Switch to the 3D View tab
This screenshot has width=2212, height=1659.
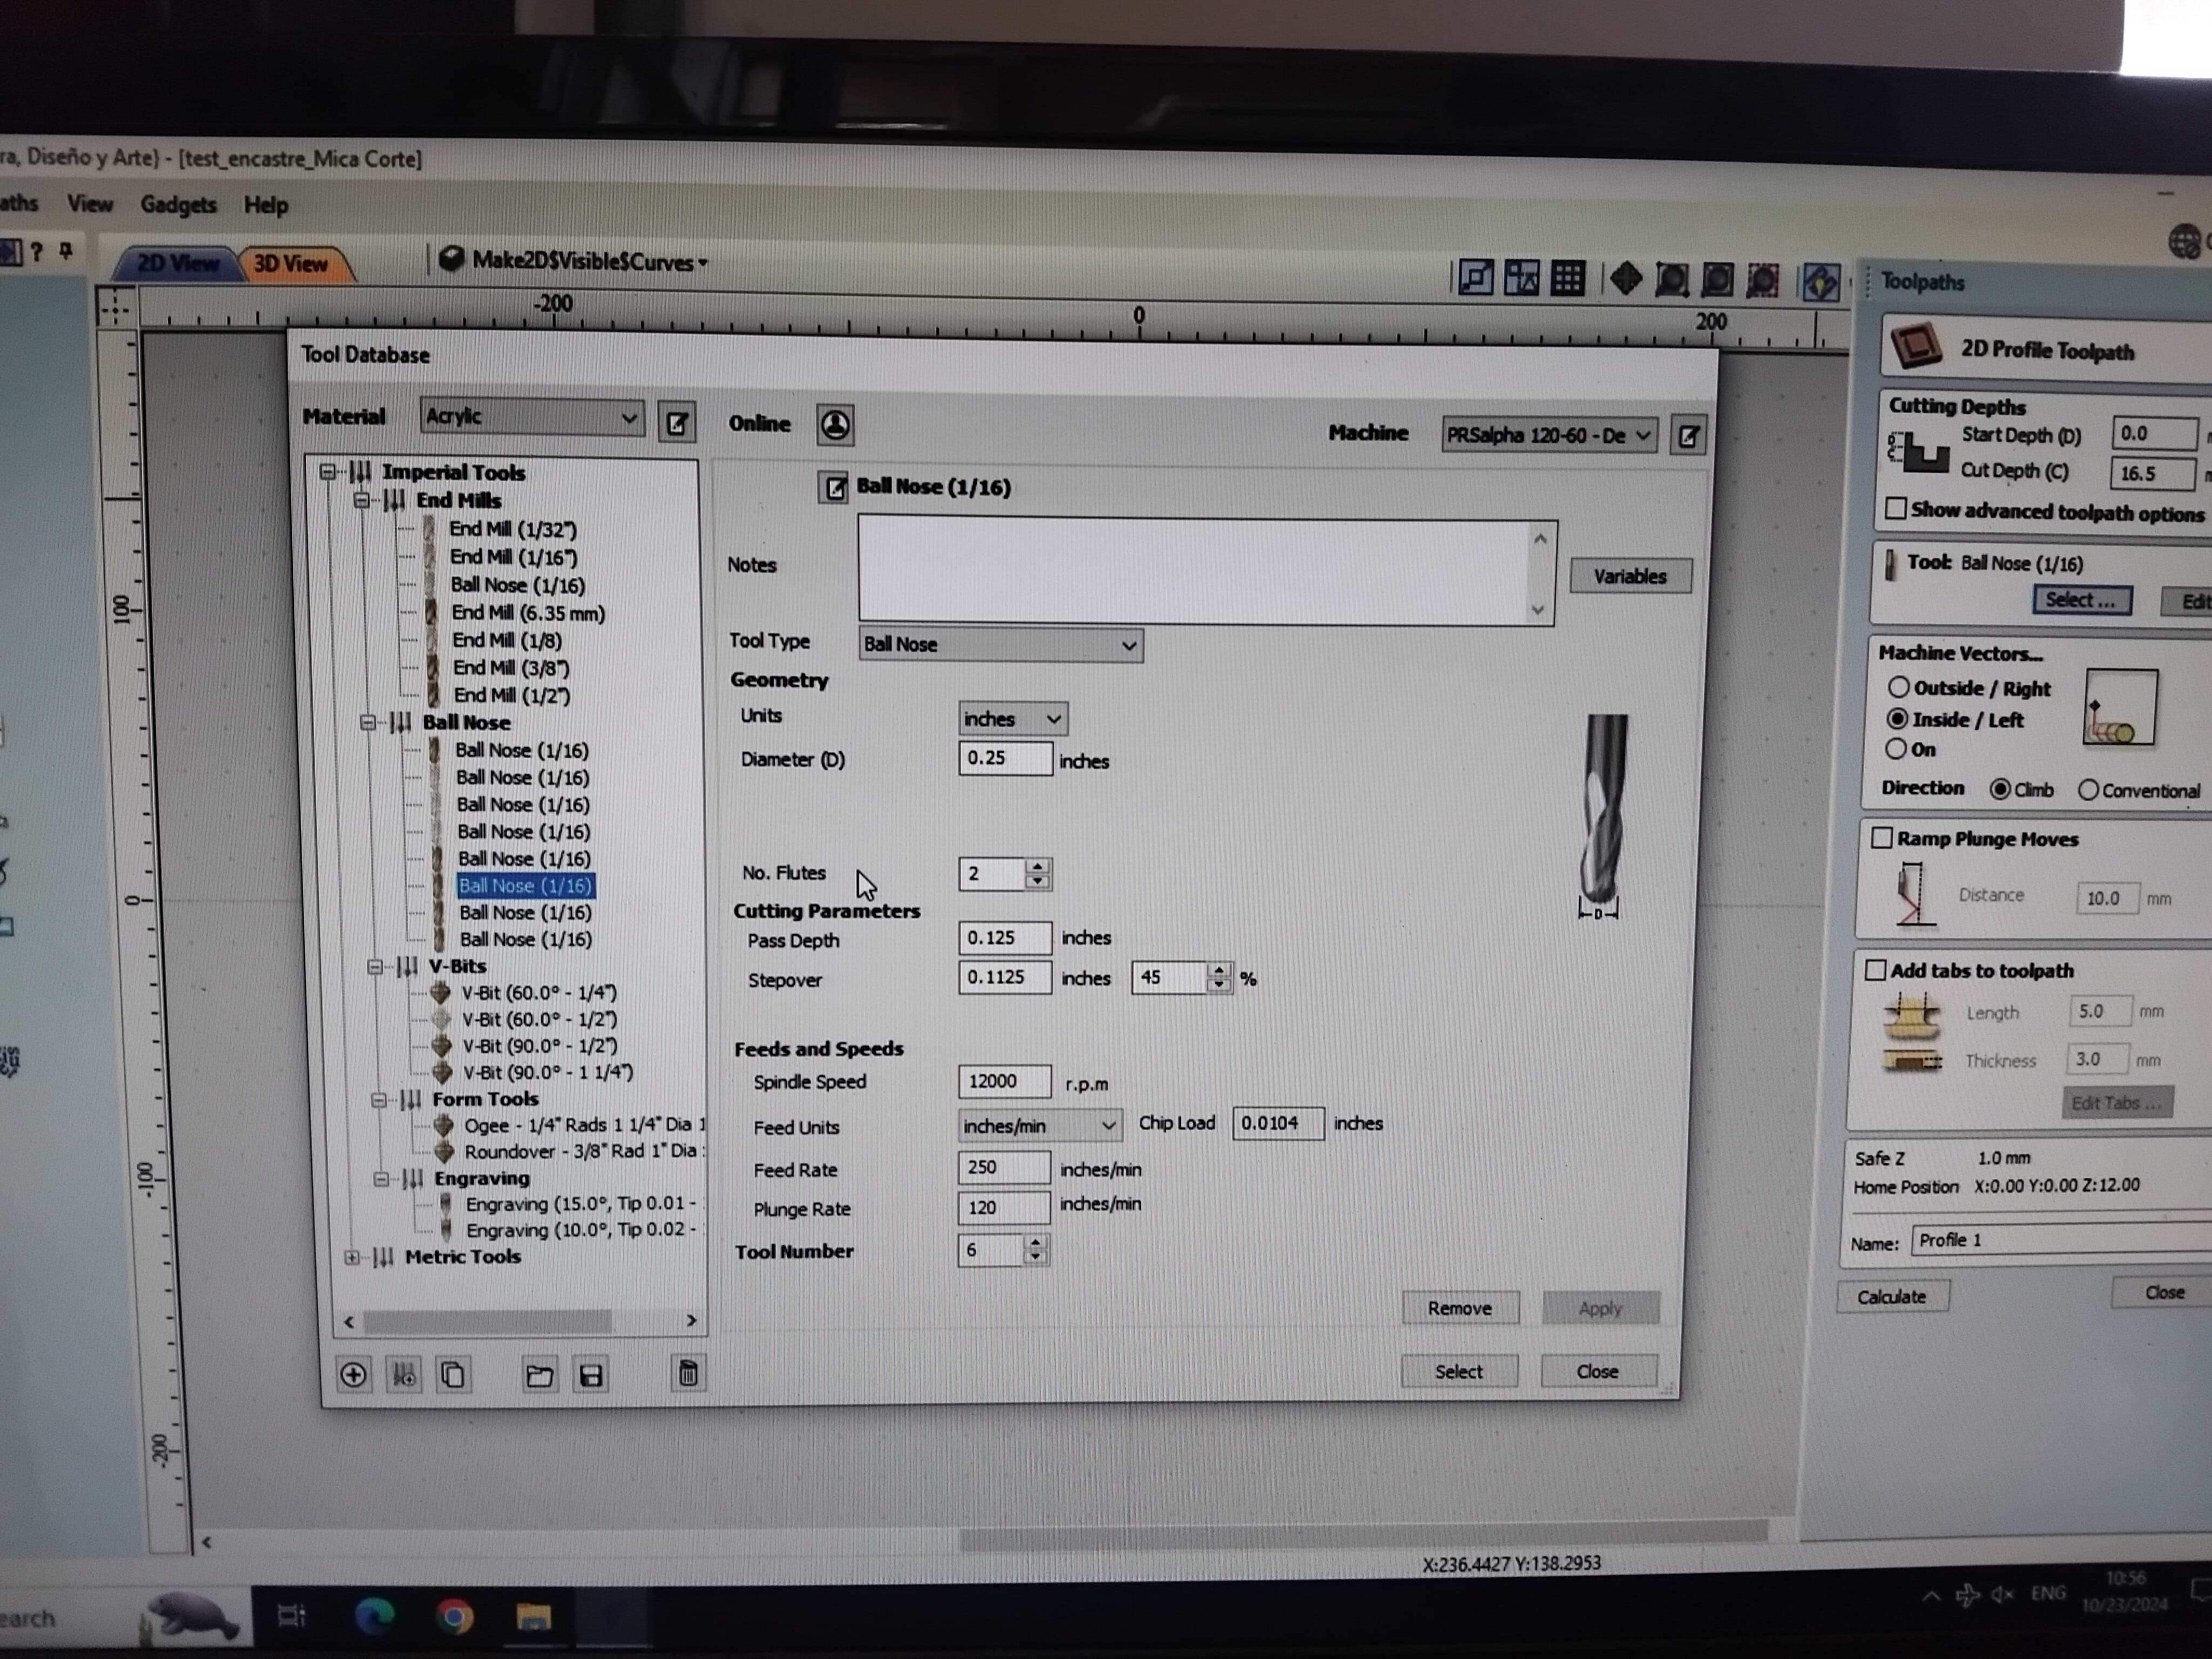tap(290, 264)
